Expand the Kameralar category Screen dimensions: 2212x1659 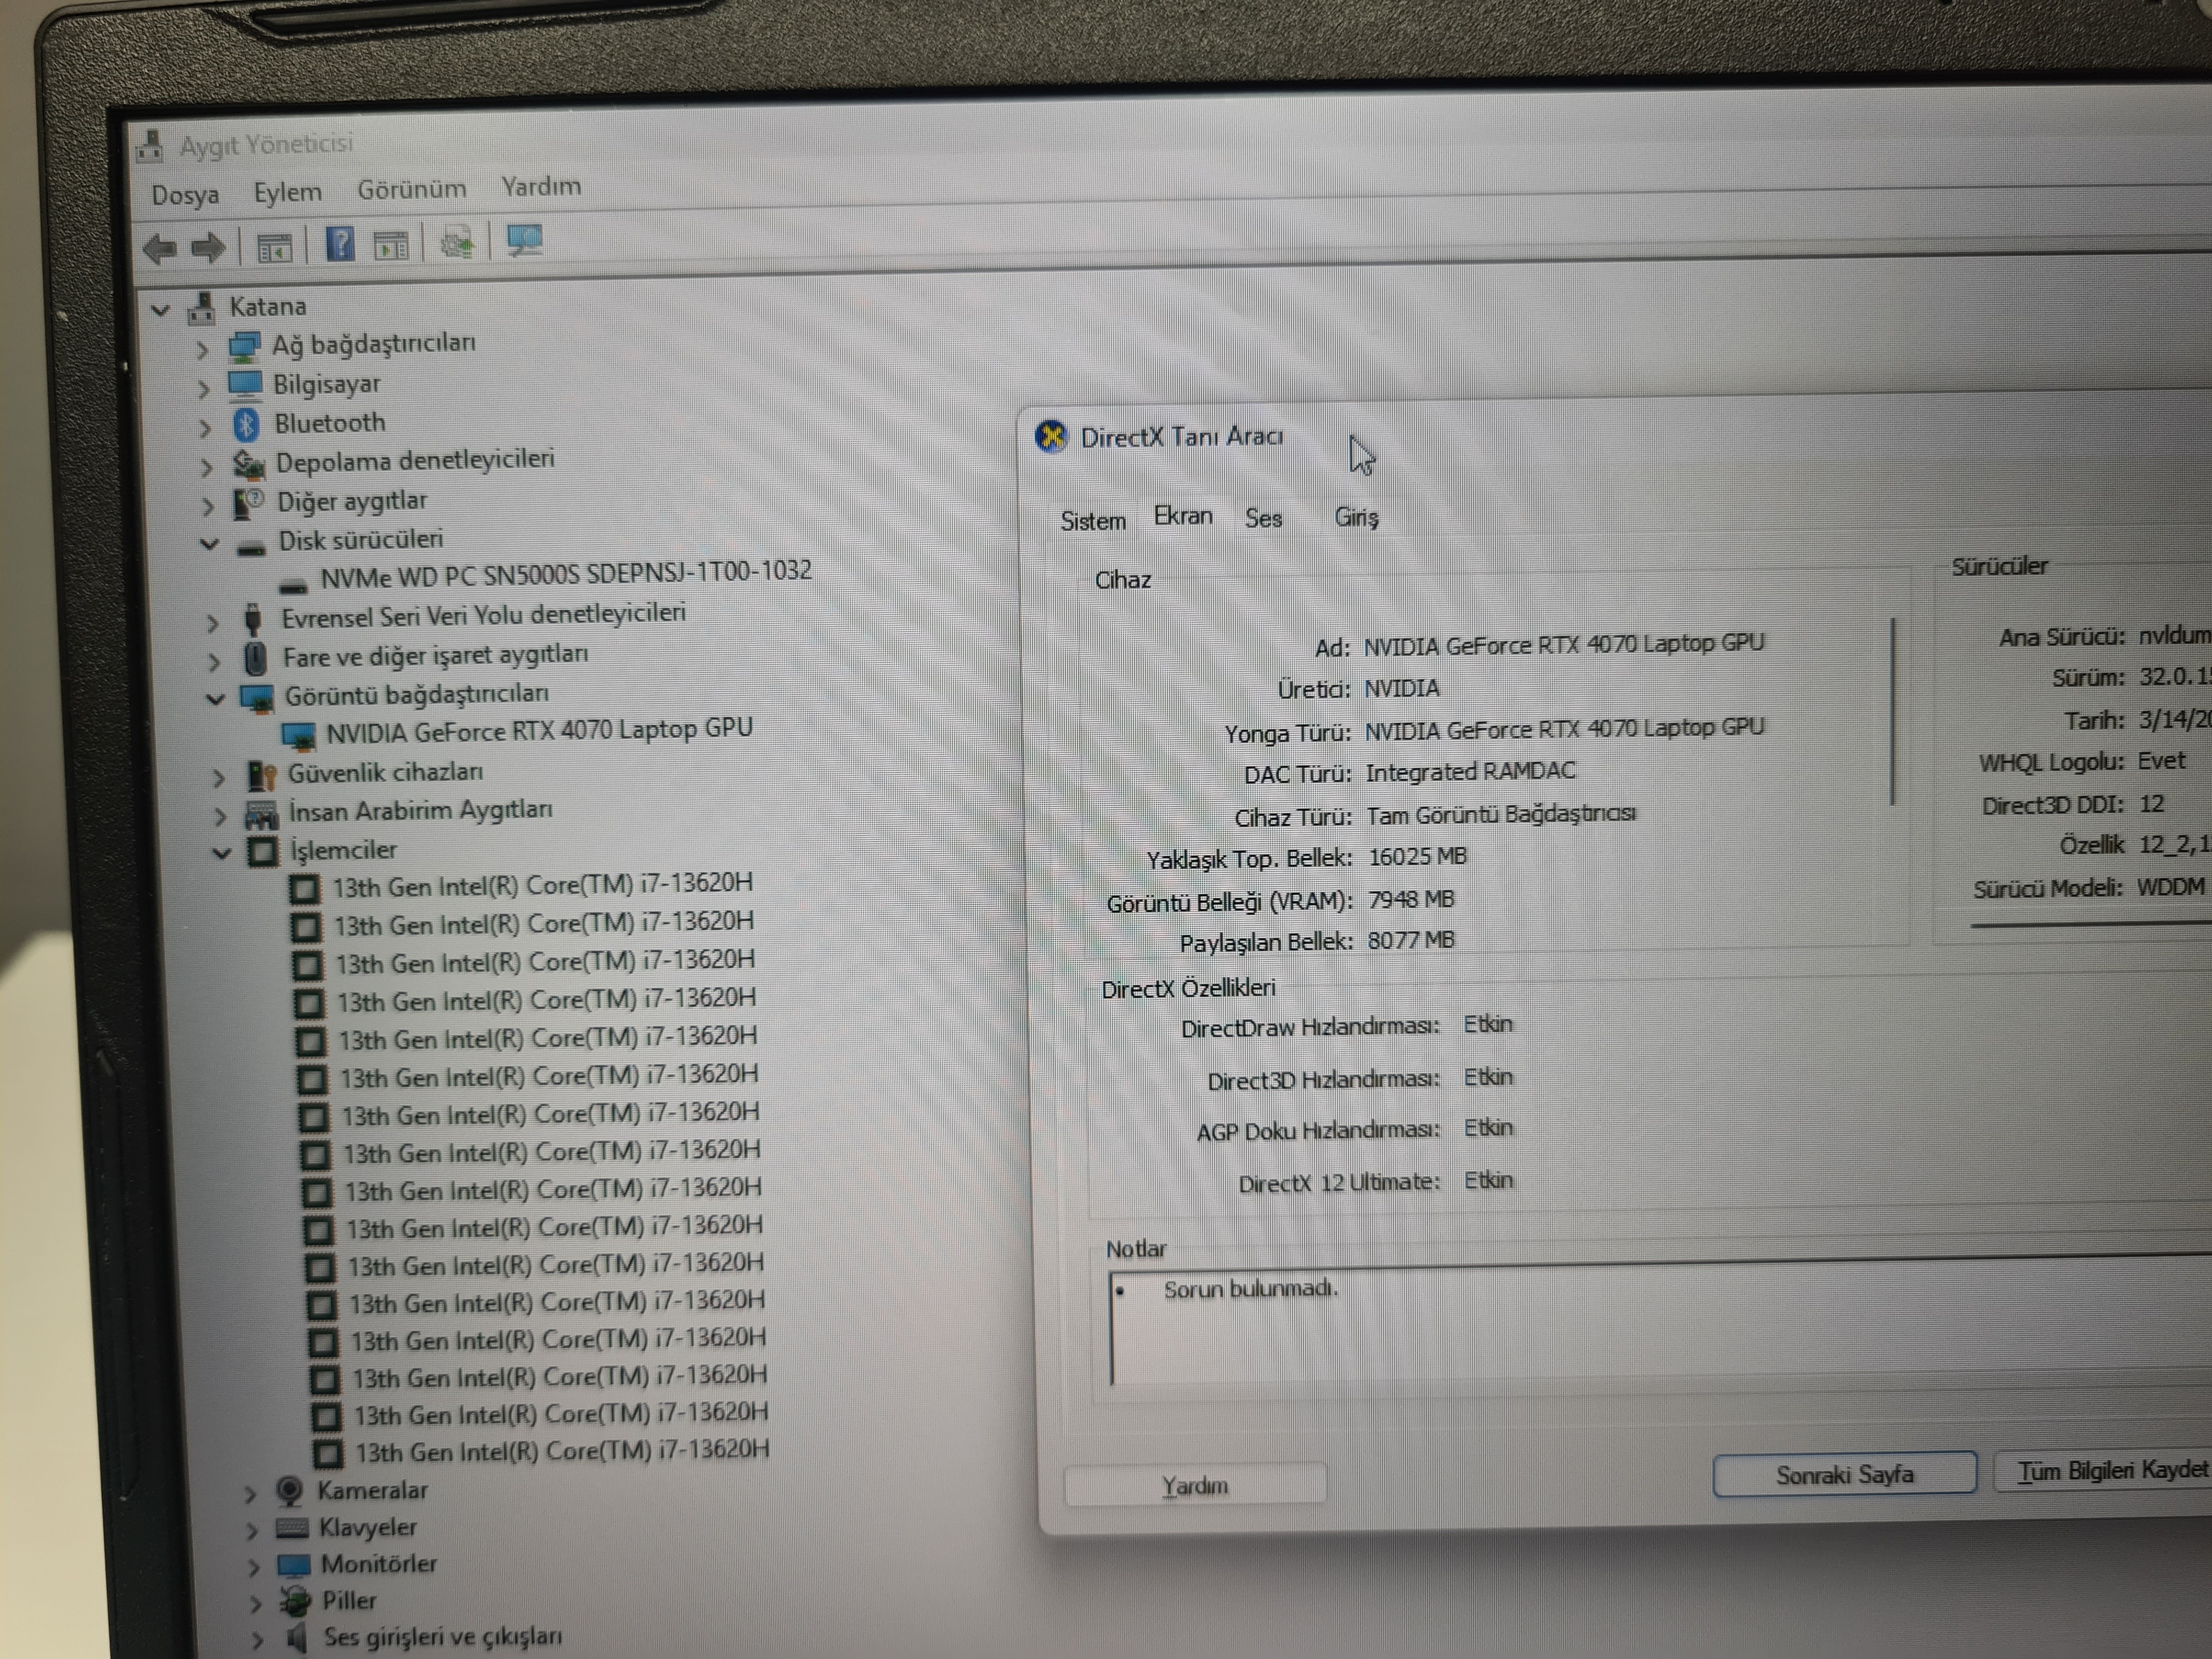pyautogui.click(x=250, y=1494)
